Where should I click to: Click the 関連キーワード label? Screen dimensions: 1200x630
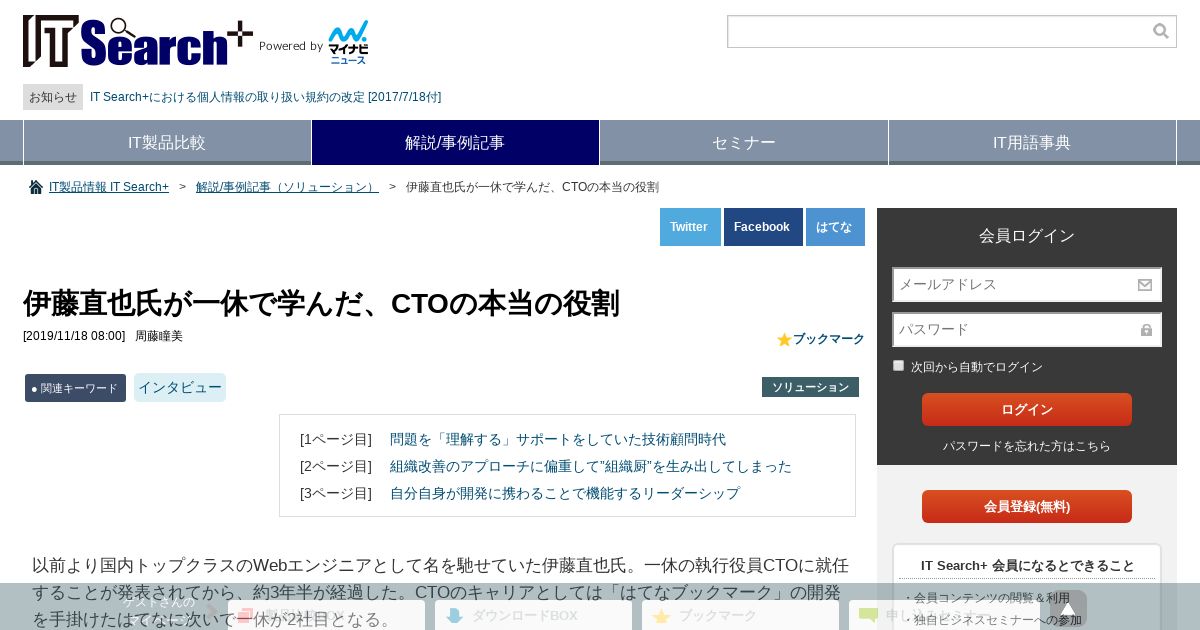pyautogui.click(x=75, y=388)
